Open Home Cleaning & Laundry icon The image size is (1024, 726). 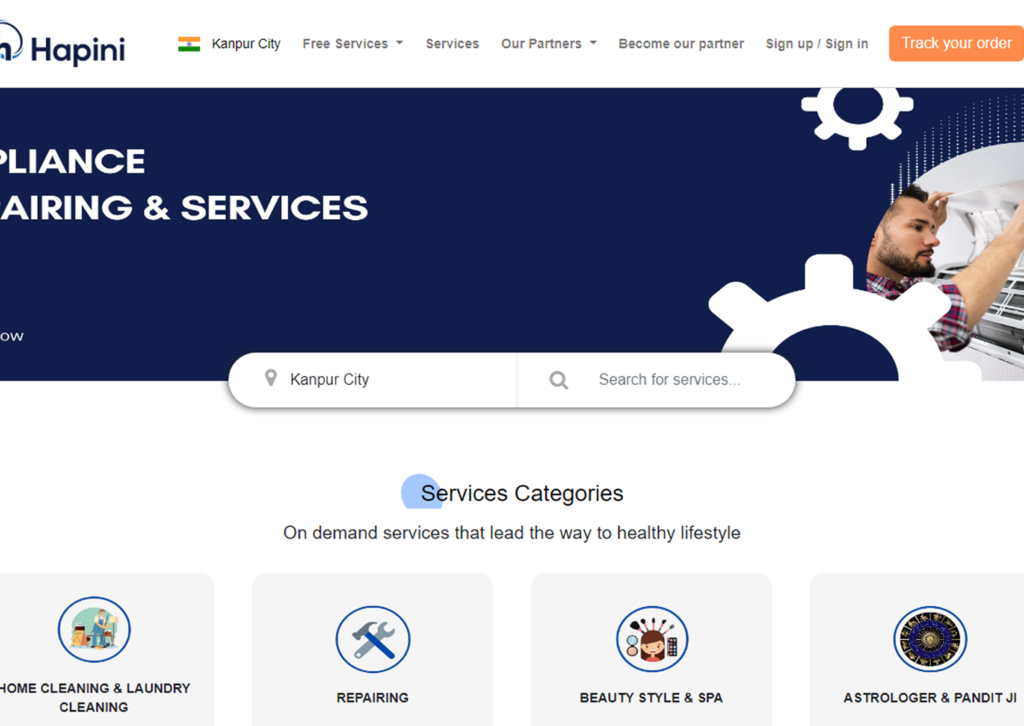[94, 629]
